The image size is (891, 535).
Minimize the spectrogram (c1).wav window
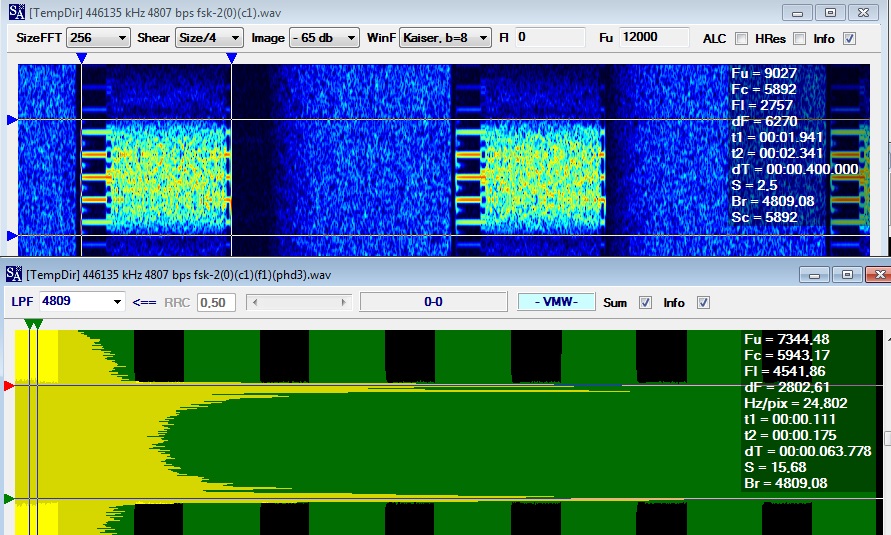pyautogui.click(x=797, y=12)
